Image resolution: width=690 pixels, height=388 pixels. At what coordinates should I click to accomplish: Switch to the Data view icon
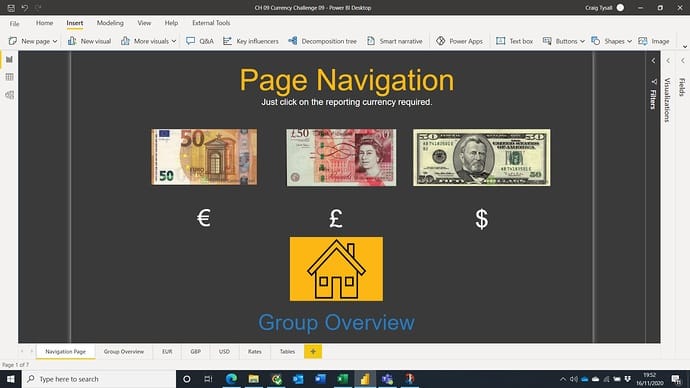click(9, 77)
